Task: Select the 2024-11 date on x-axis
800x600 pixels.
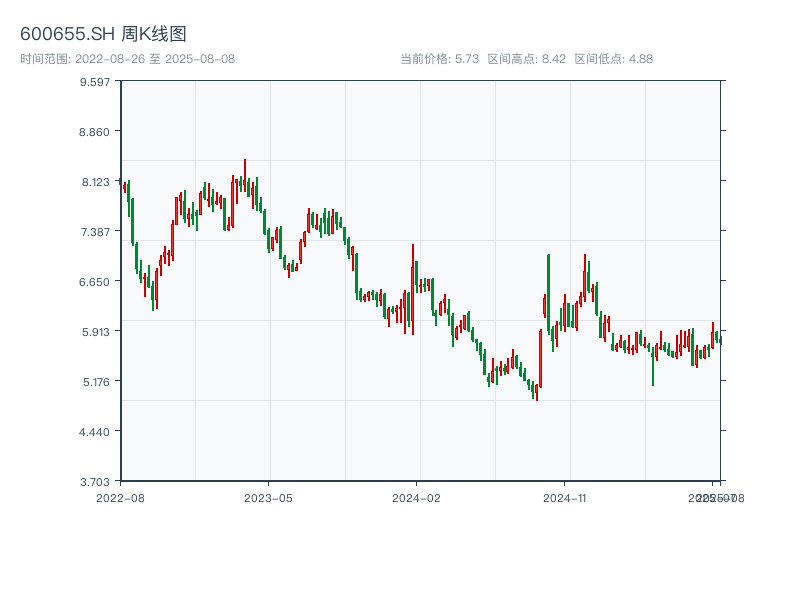Action: (565, 497)
